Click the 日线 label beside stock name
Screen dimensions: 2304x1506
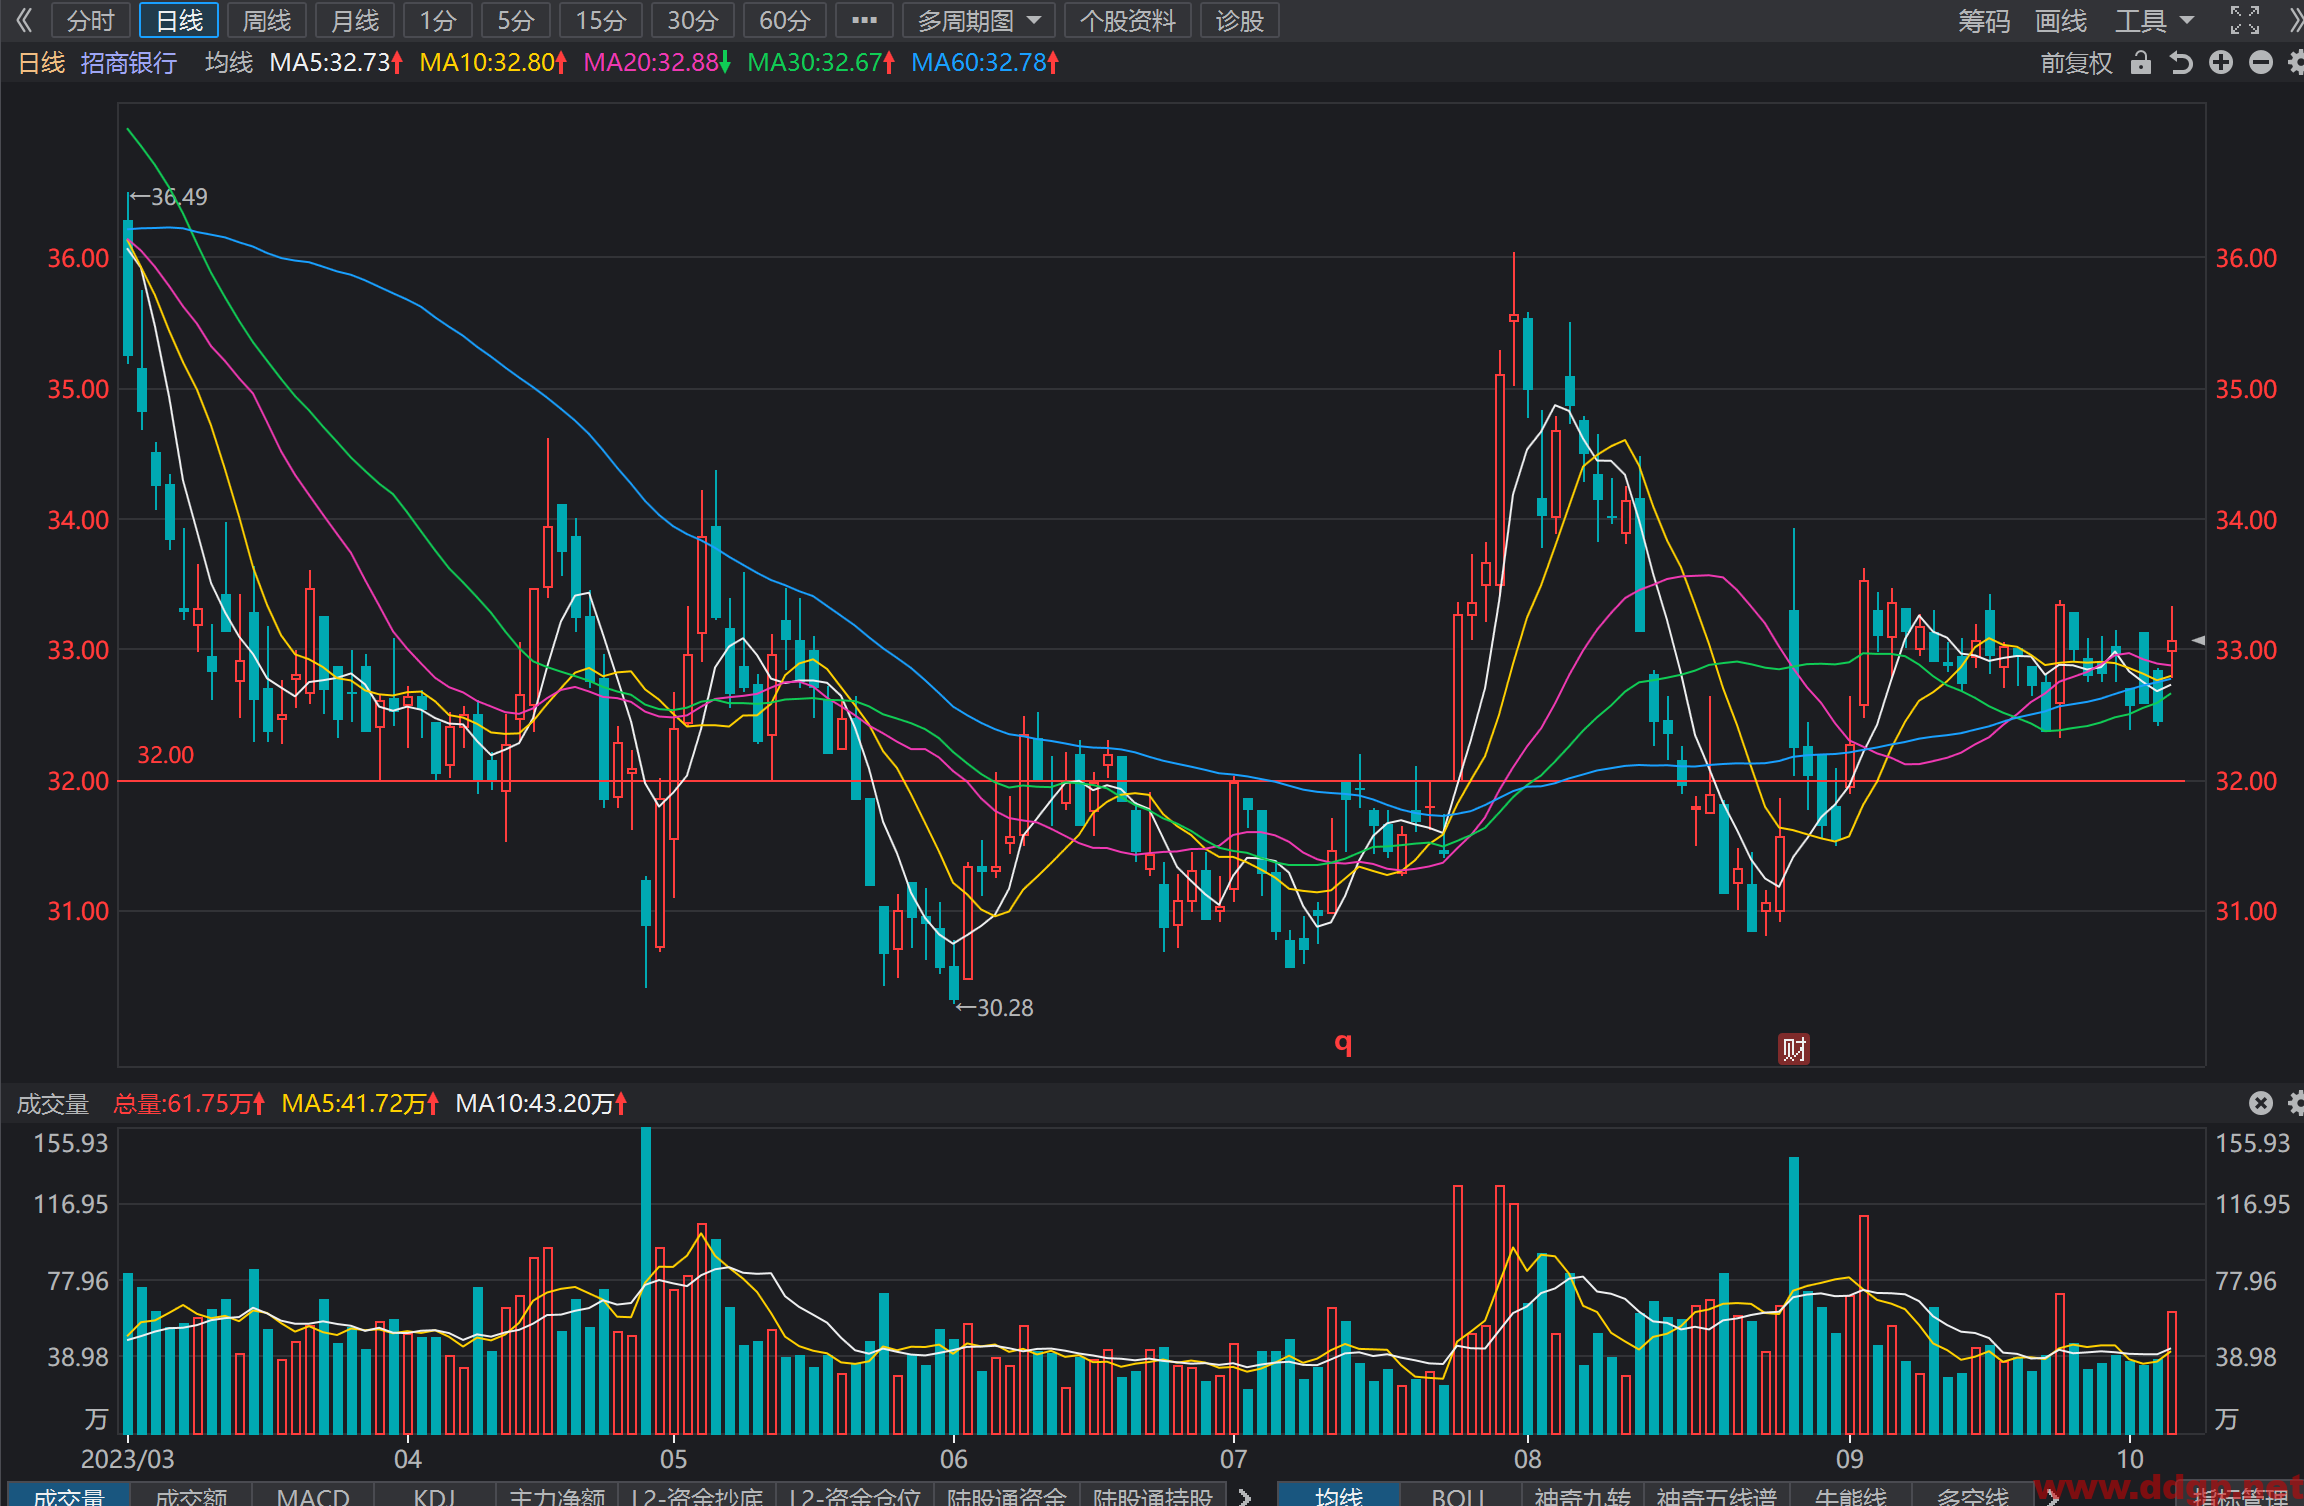[42, 63]
